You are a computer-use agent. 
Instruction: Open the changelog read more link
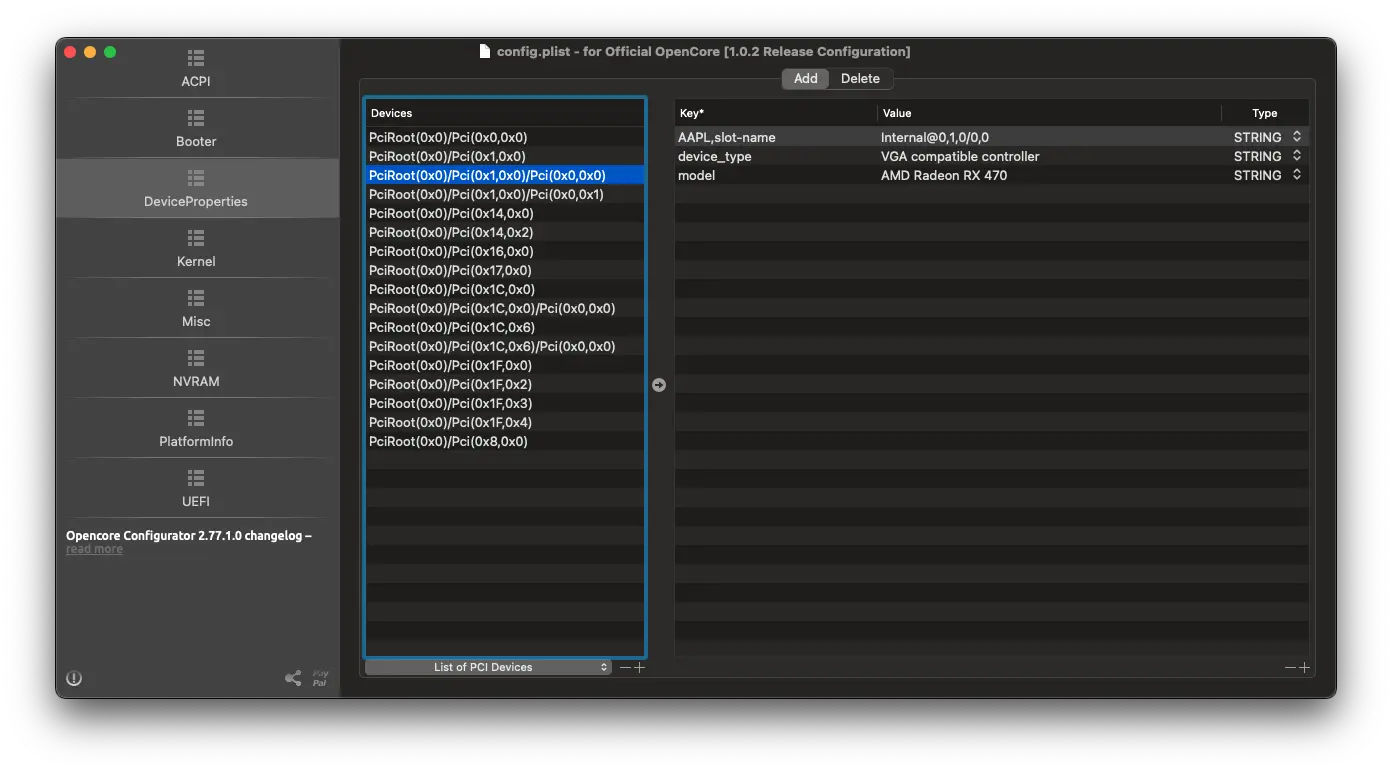[94, 549]
